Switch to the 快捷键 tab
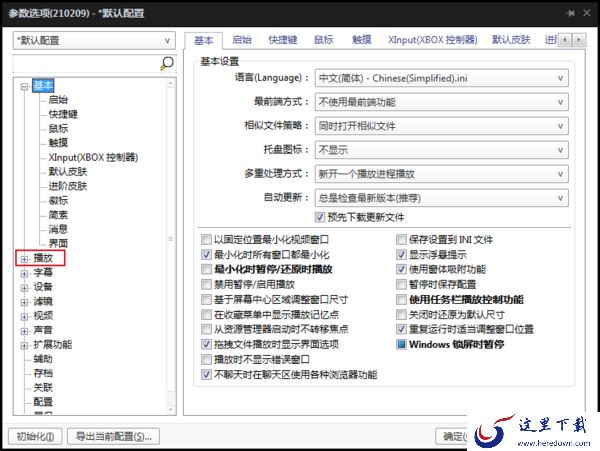600x451 pixels. pos(283,40)
